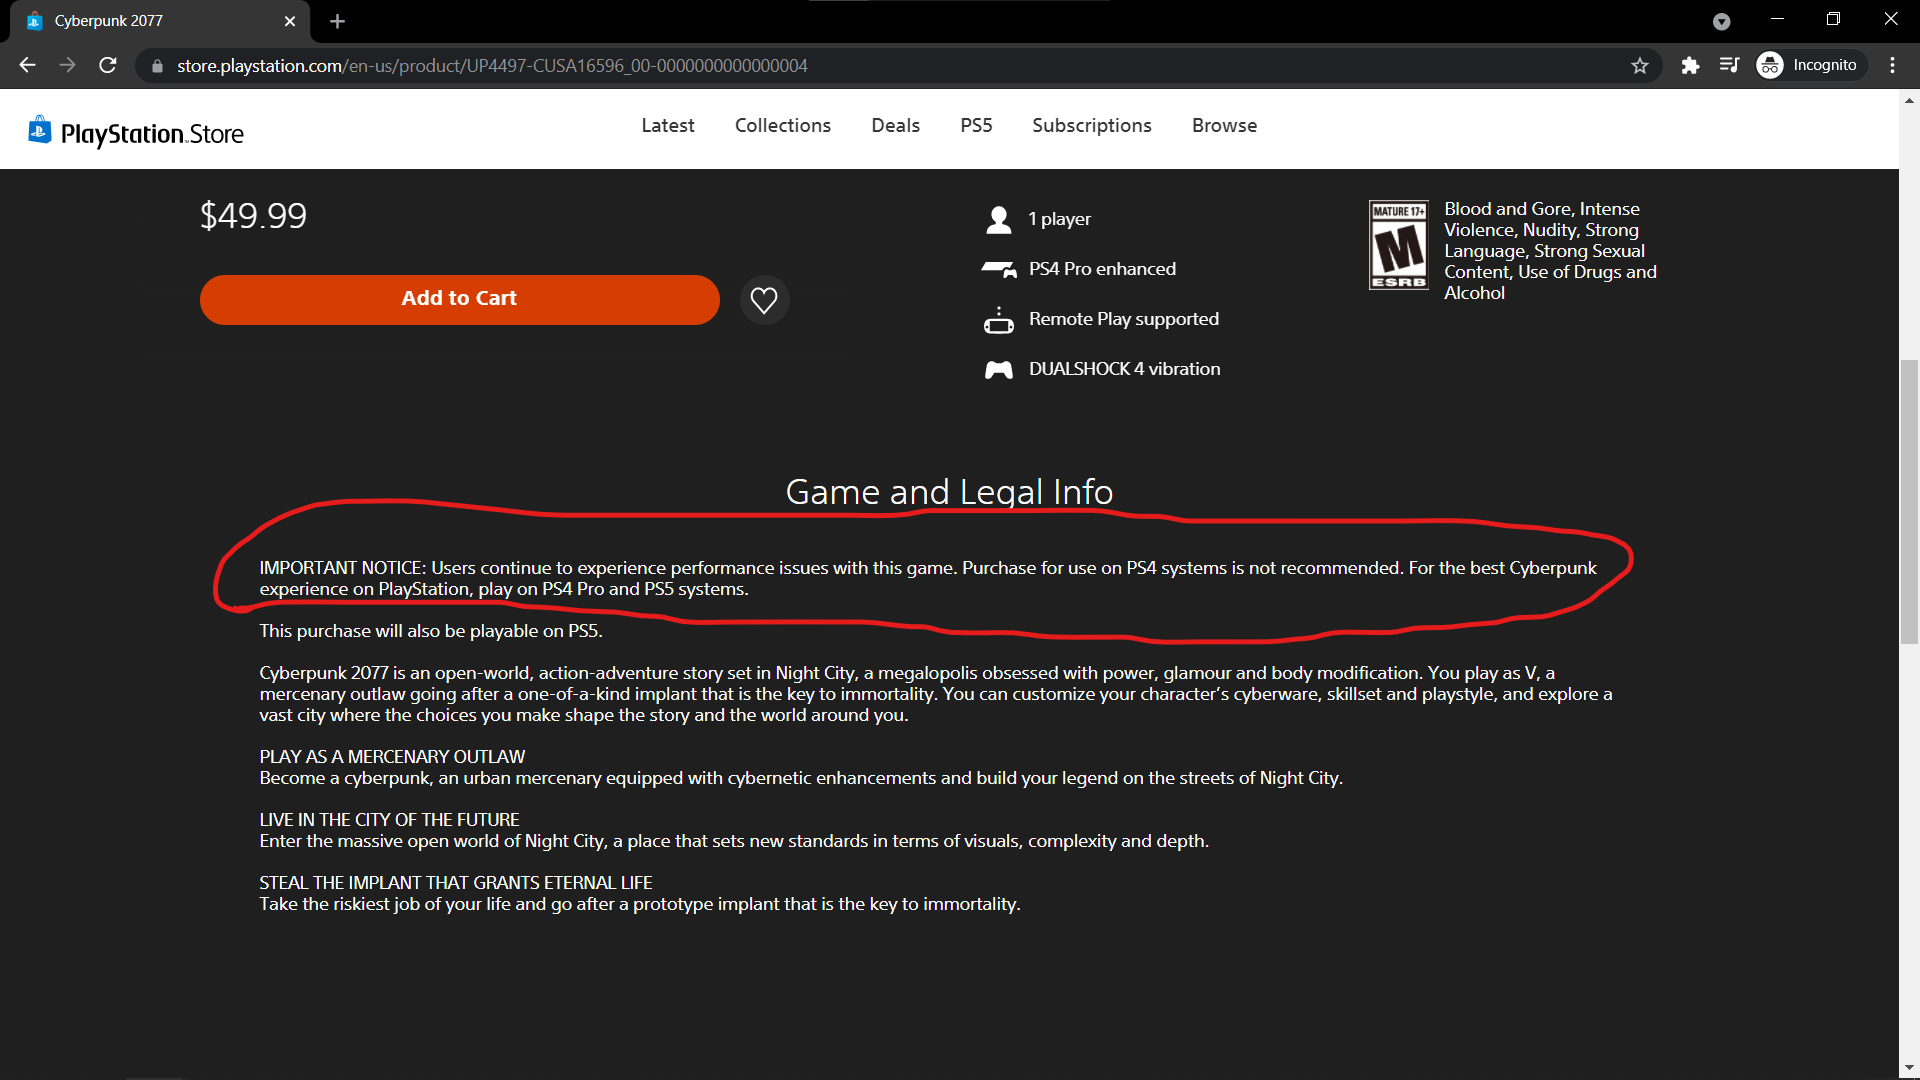Click the page vertical scrollbar thumb
Image resolution: width=1920 pixels, height=1080 pixels.
(1909, 502)
